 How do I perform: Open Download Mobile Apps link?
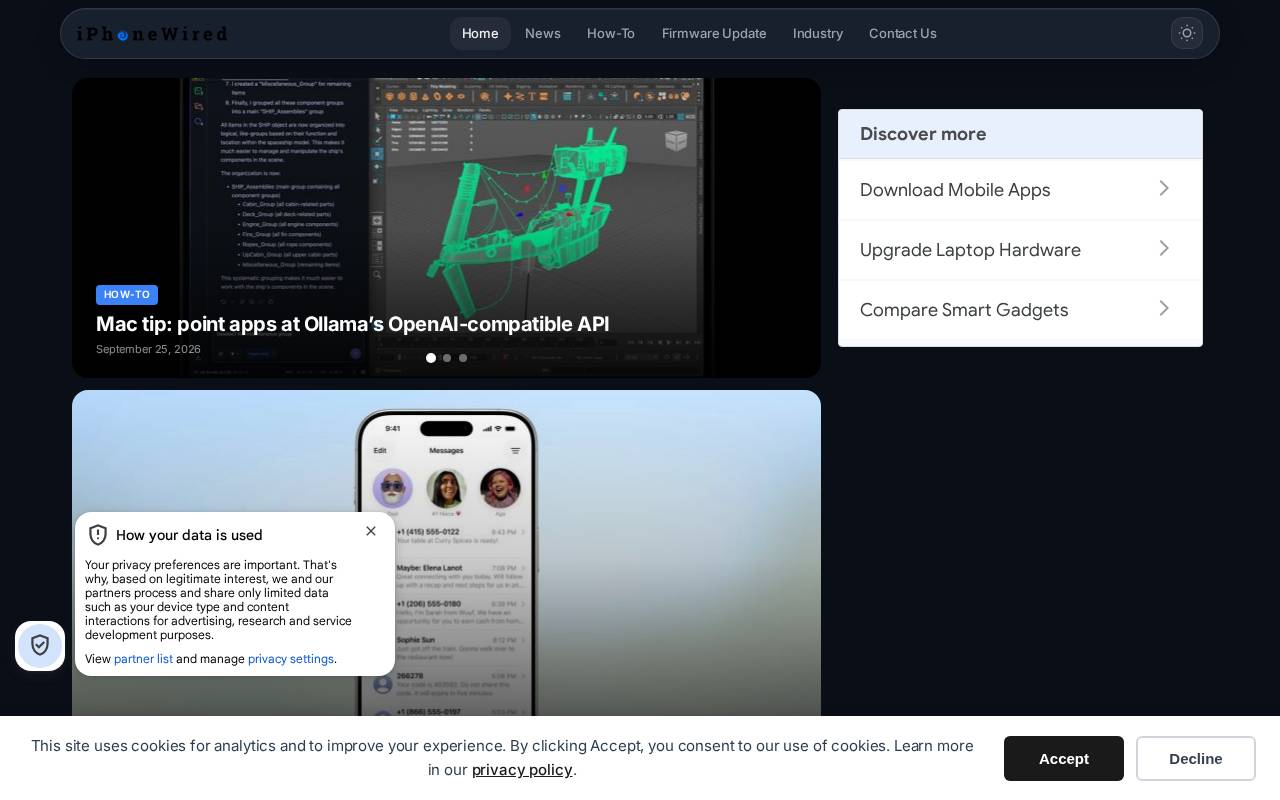click(x=955, y=190)
